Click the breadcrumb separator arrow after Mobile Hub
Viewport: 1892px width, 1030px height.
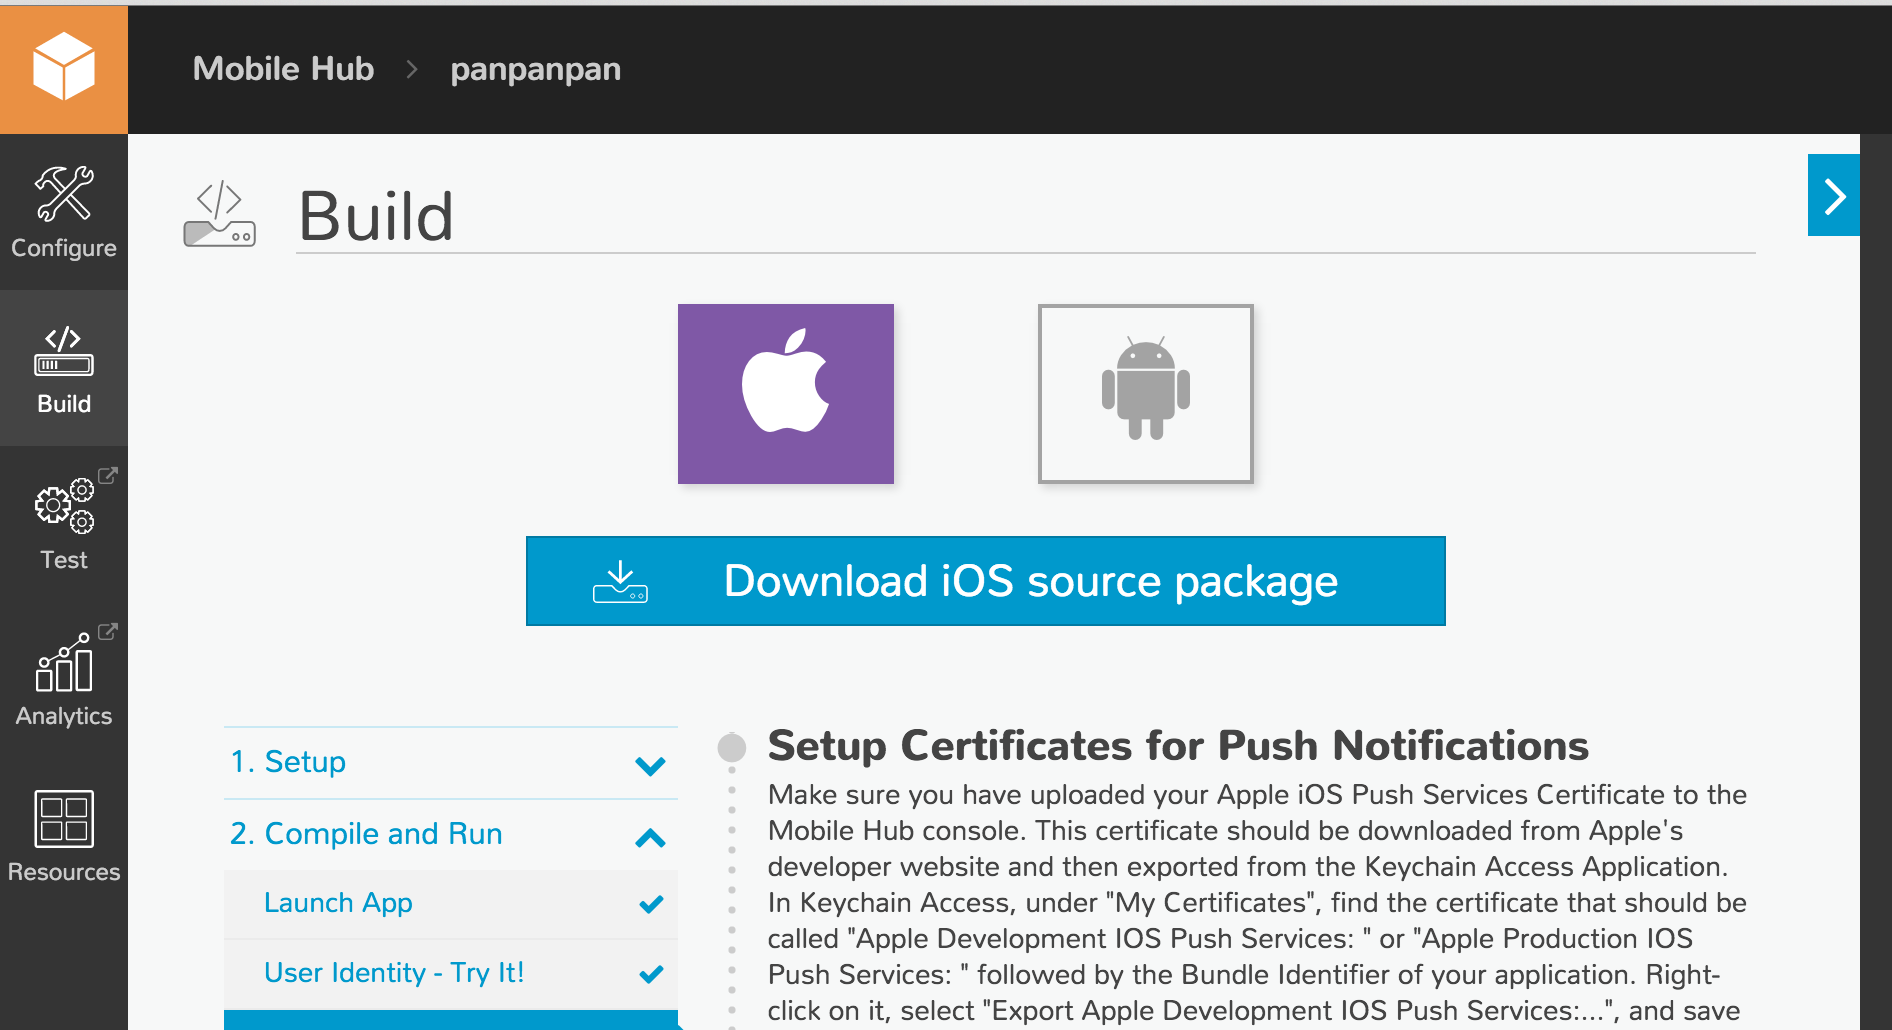412,69
